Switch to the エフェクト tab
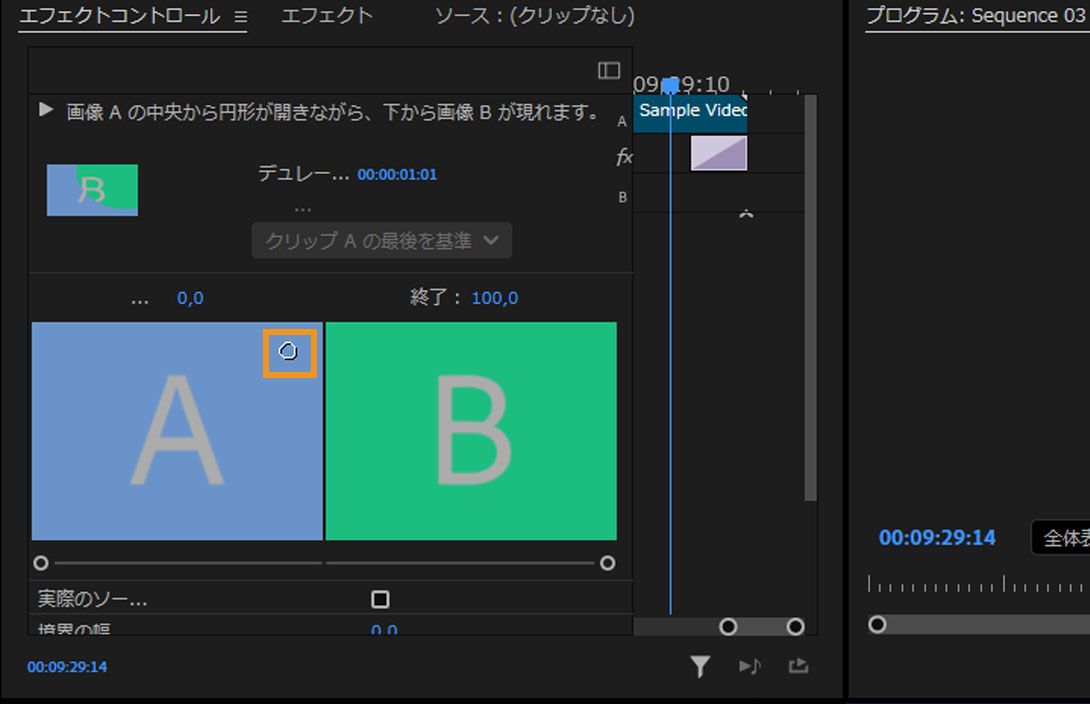The height and width of the screenshot is (704, 1090). point(327,16)
